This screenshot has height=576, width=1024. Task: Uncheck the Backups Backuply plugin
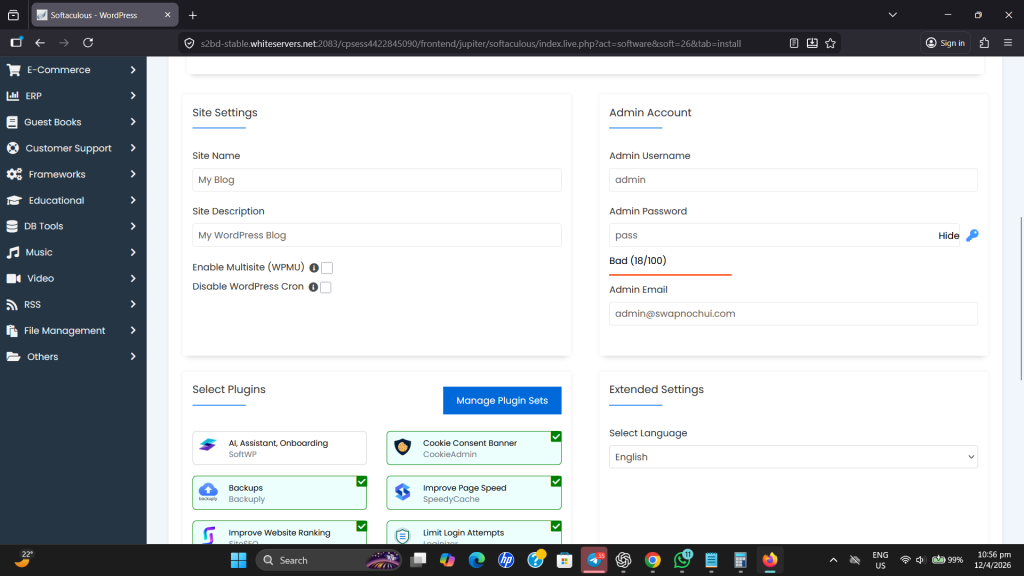coord(362,481)
